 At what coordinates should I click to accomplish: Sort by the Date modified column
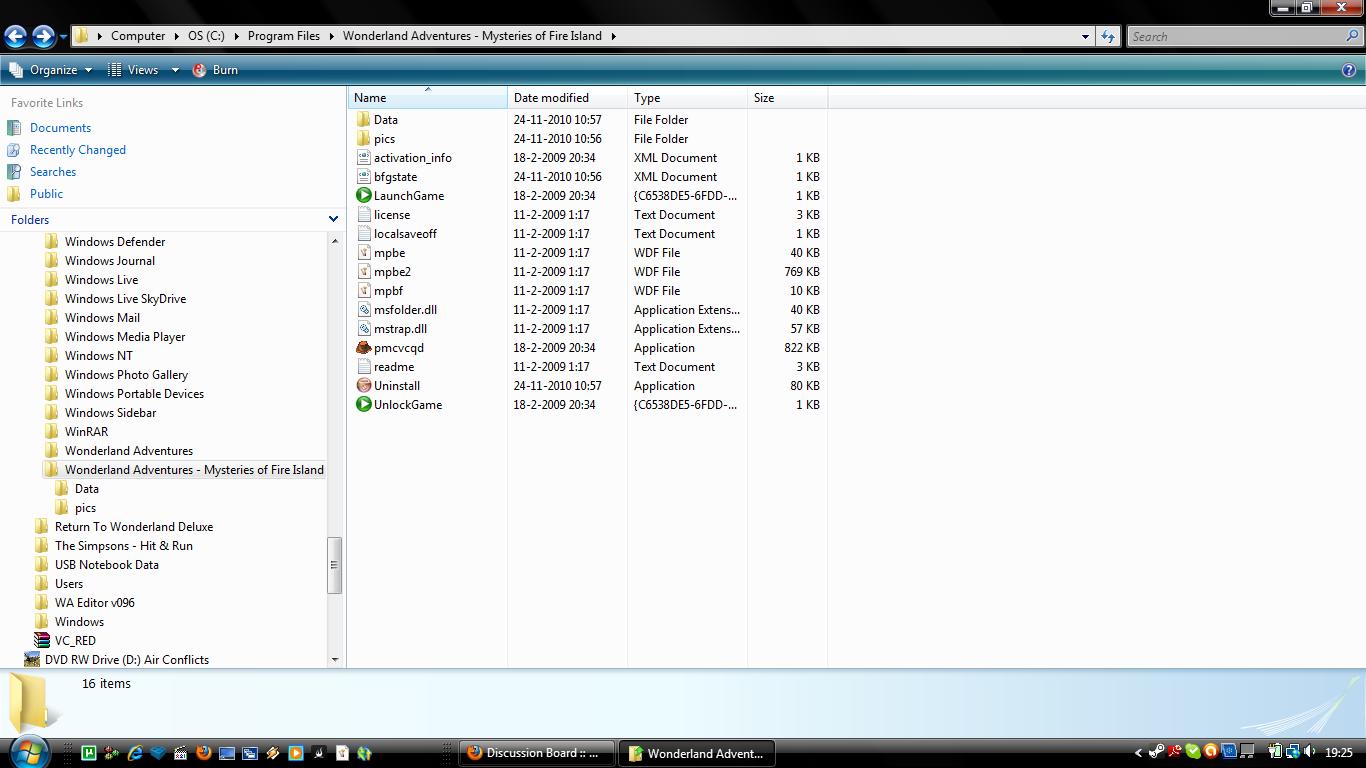(567, 98)
